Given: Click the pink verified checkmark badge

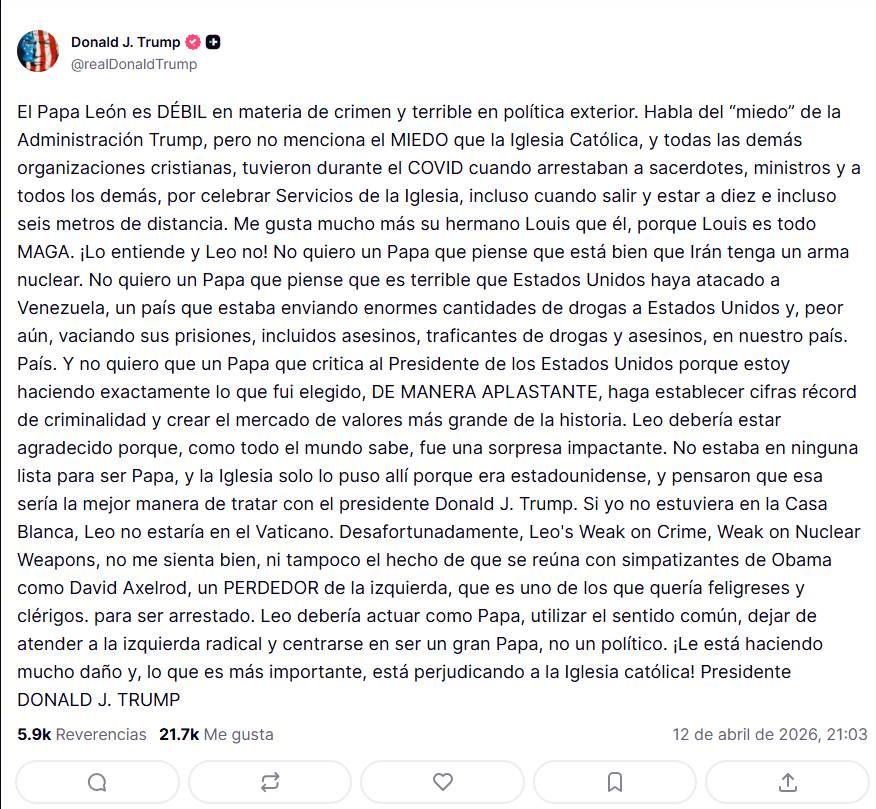Looking at the screenshot, I should pos(194,42).
